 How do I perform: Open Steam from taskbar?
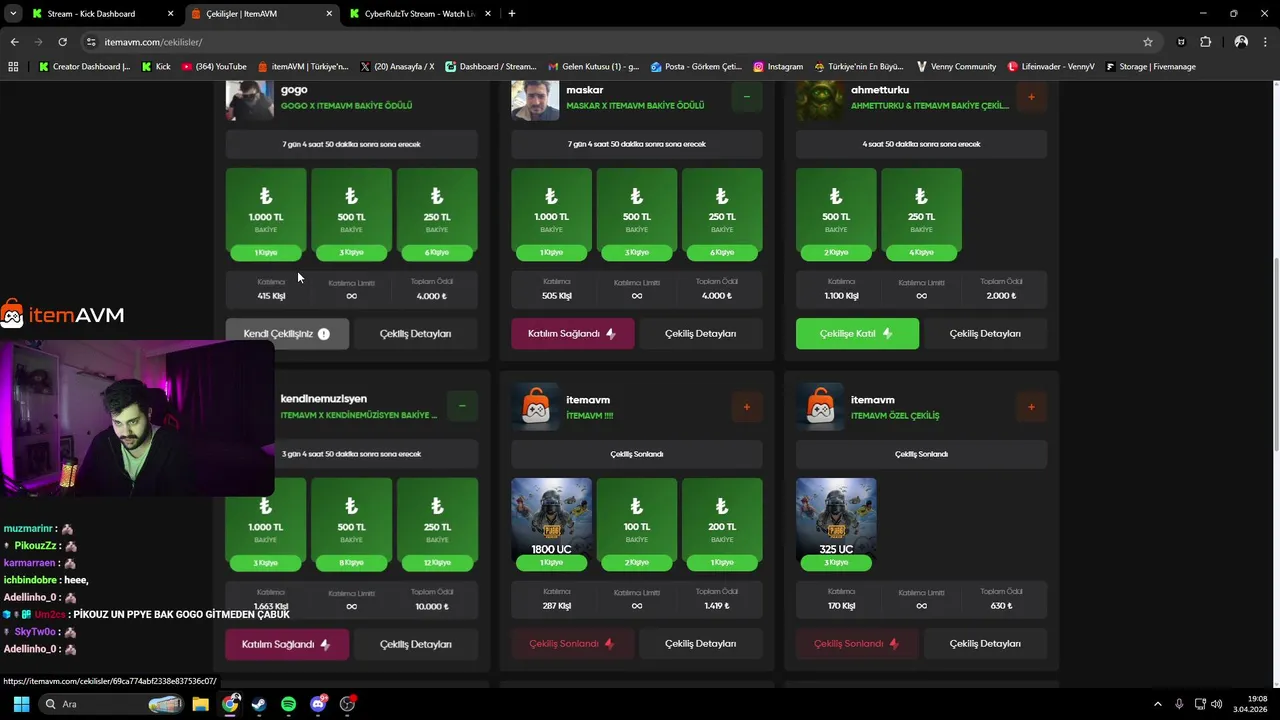click(259, 704)
